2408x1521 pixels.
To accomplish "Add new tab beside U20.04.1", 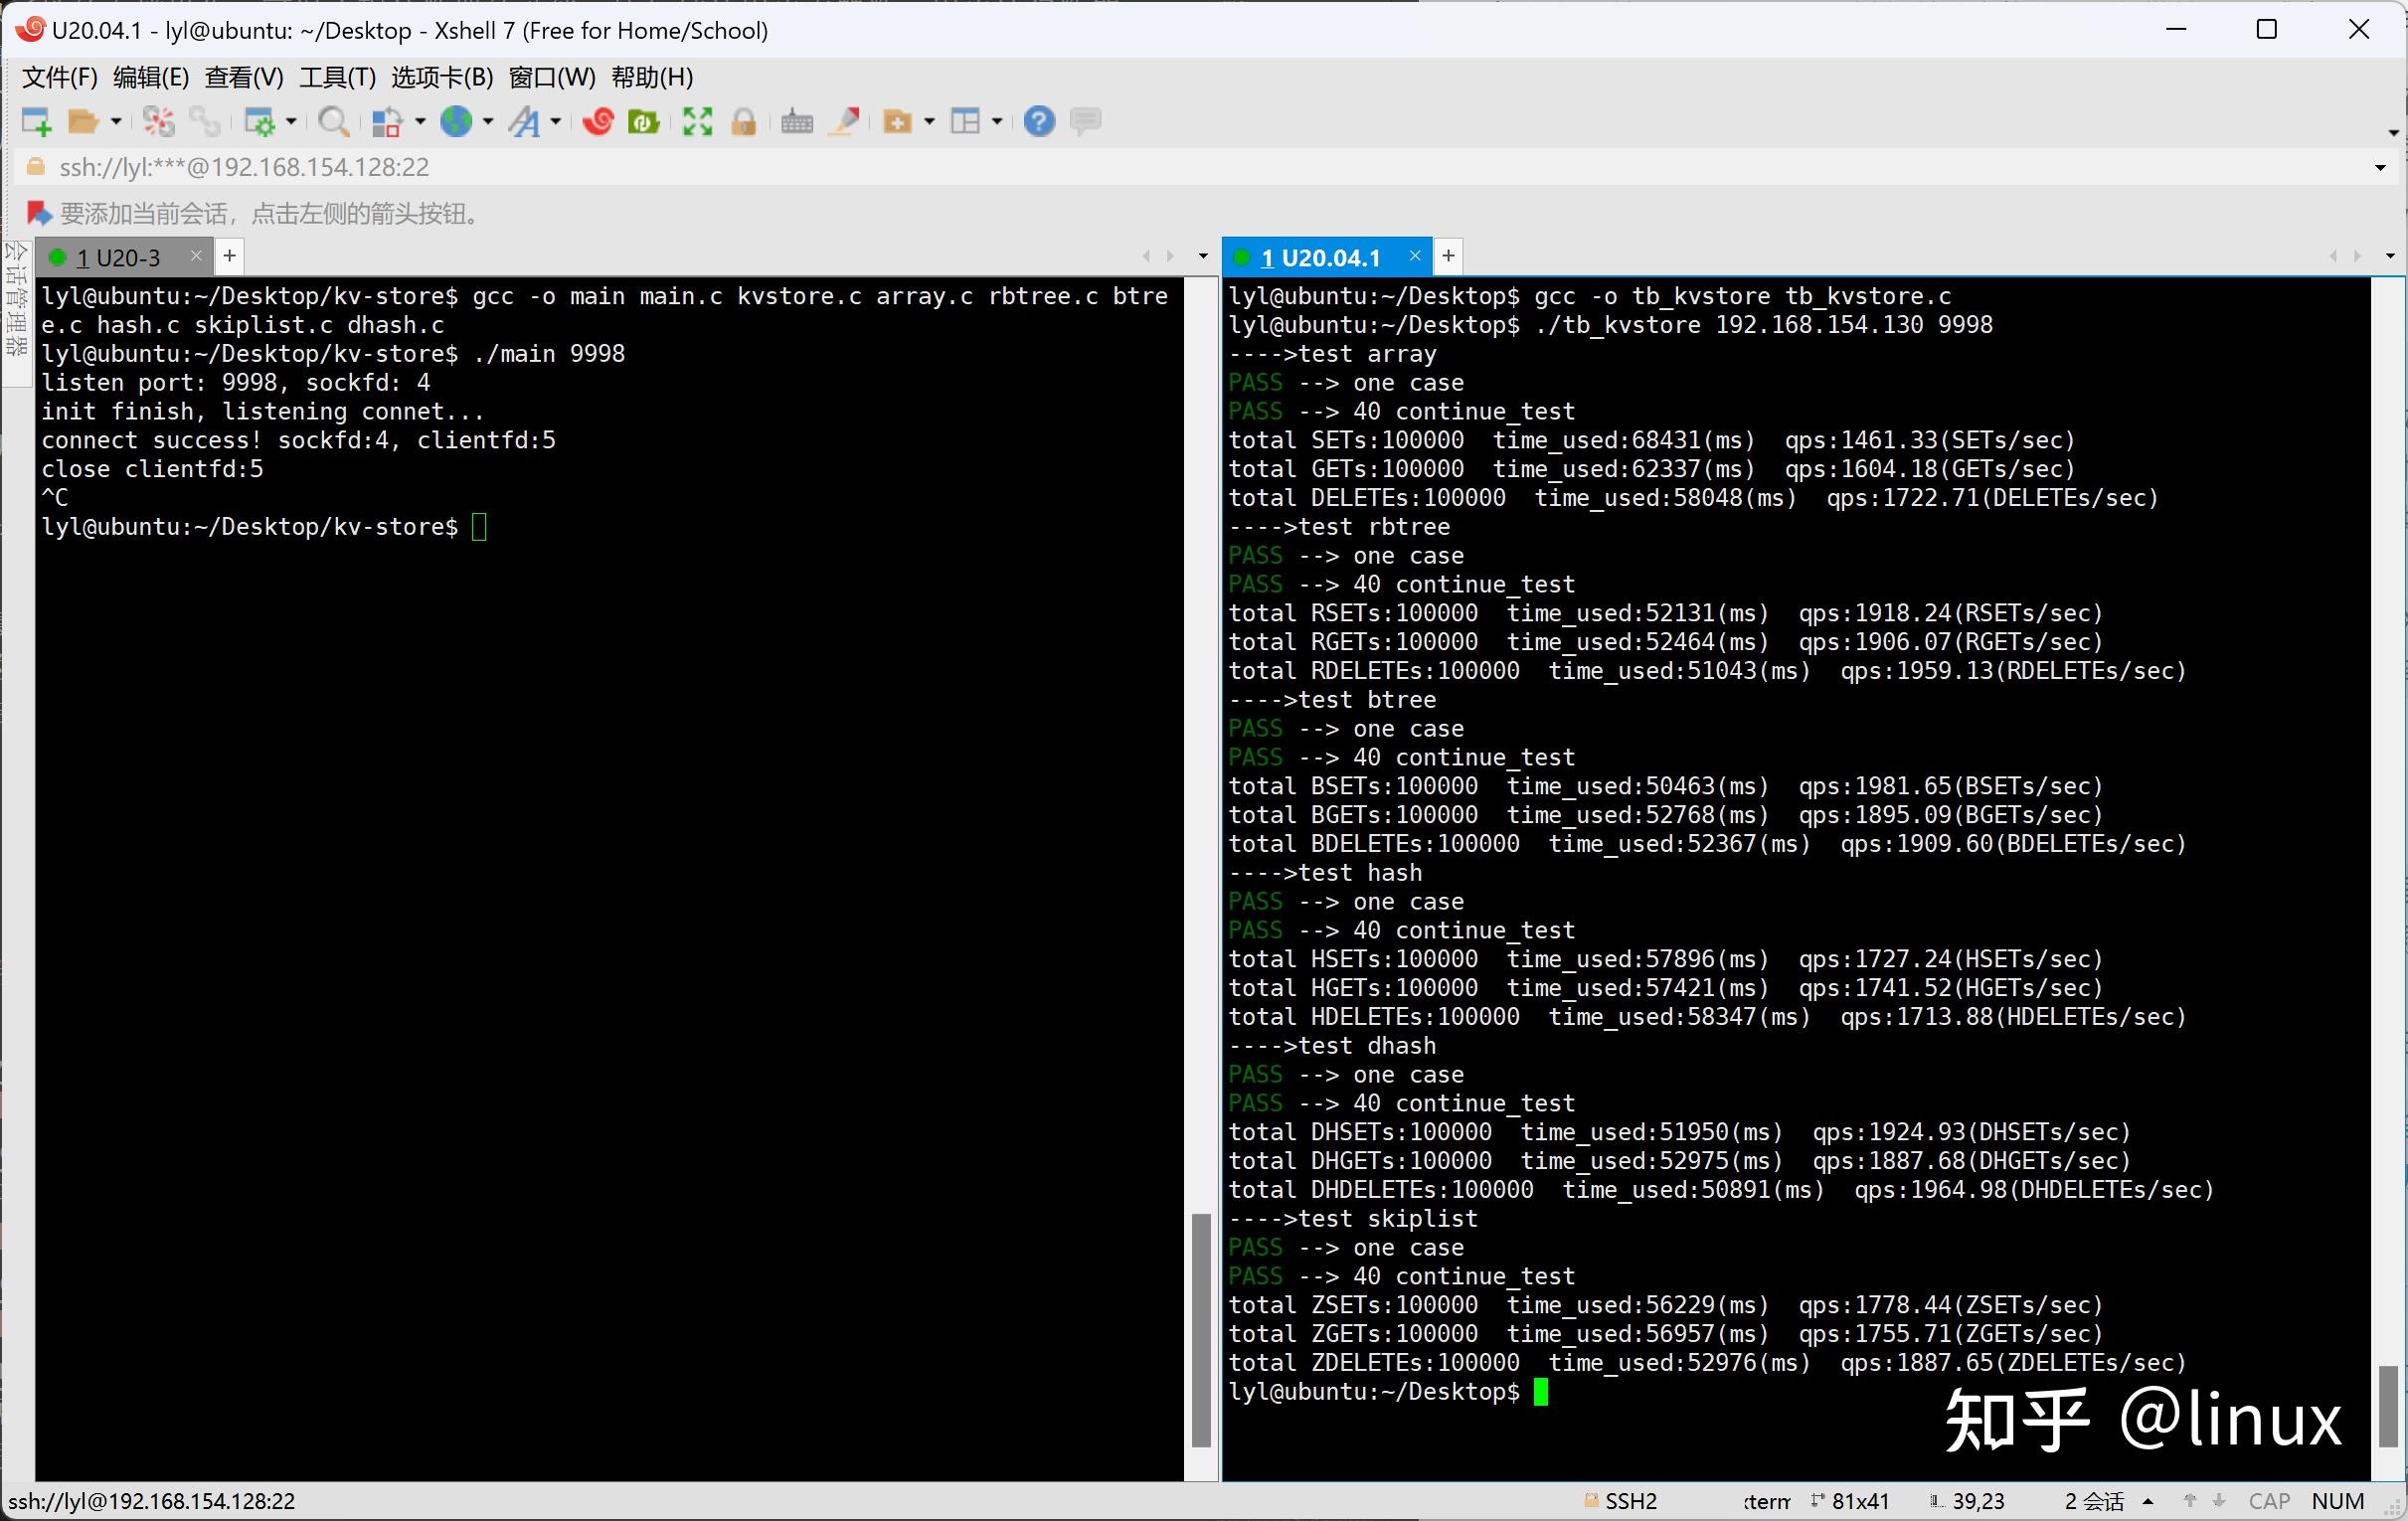I will tap(1448, 257).
